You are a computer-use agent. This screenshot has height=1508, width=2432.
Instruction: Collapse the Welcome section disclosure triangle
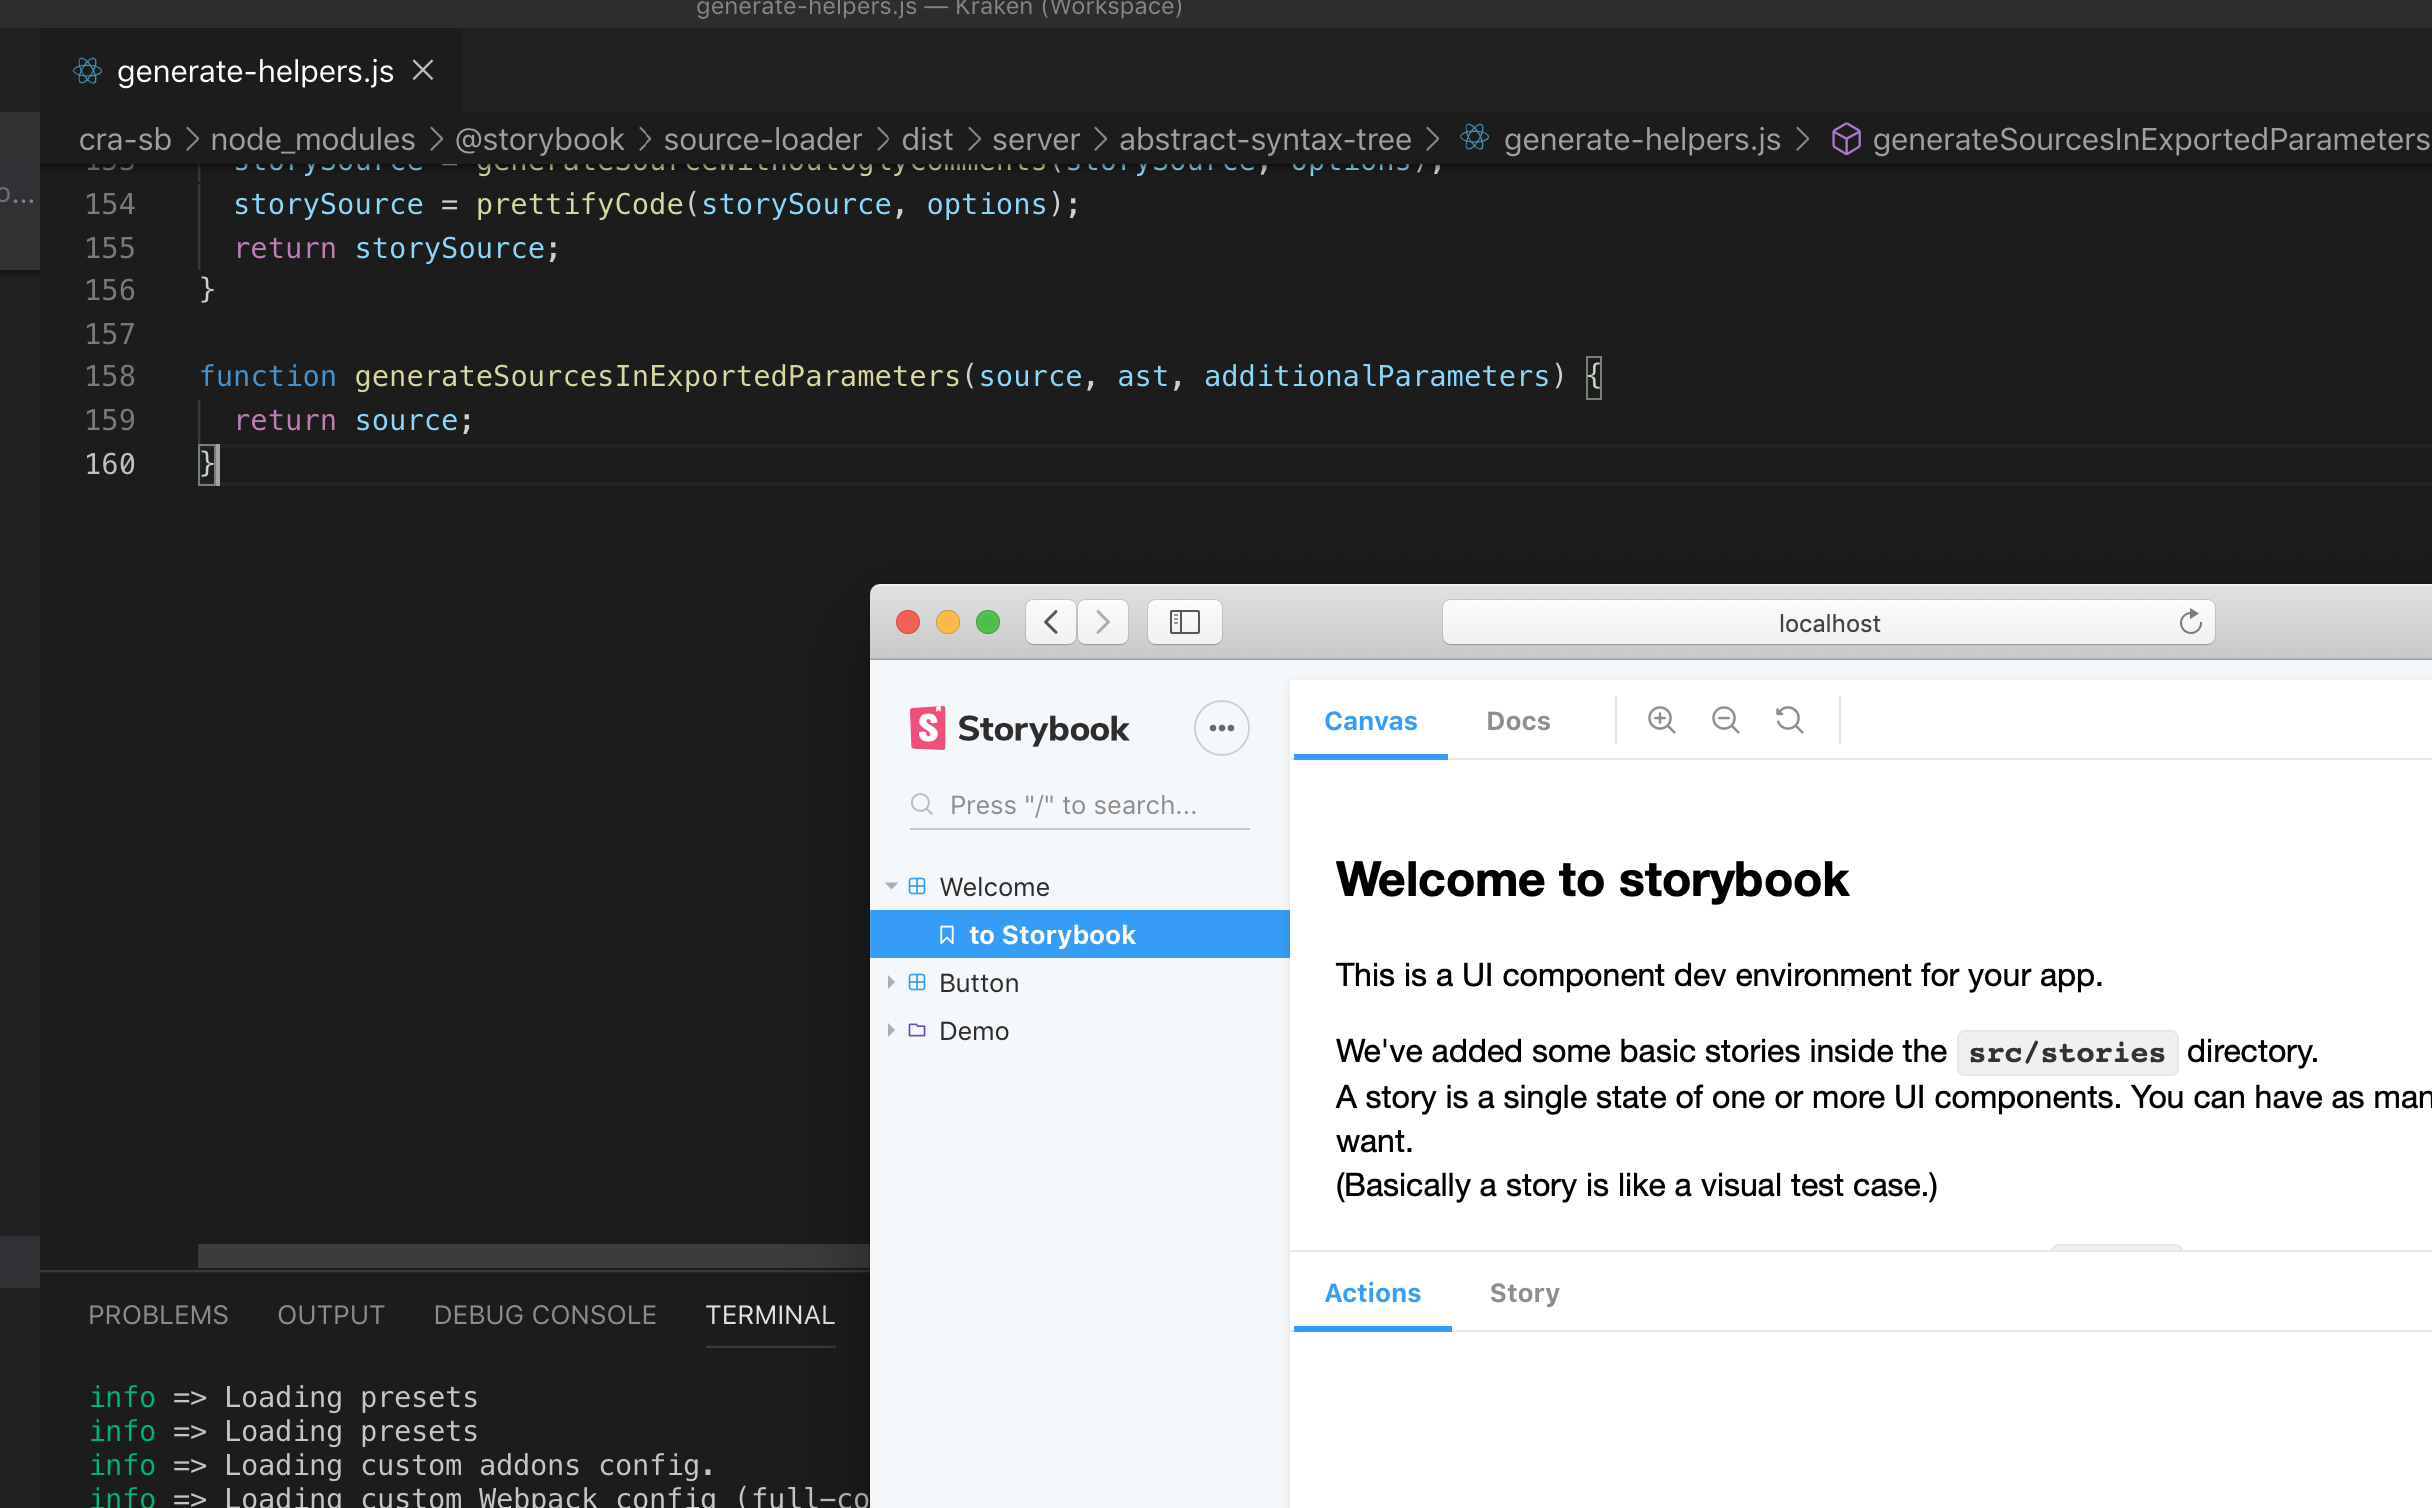click(892, 886)
